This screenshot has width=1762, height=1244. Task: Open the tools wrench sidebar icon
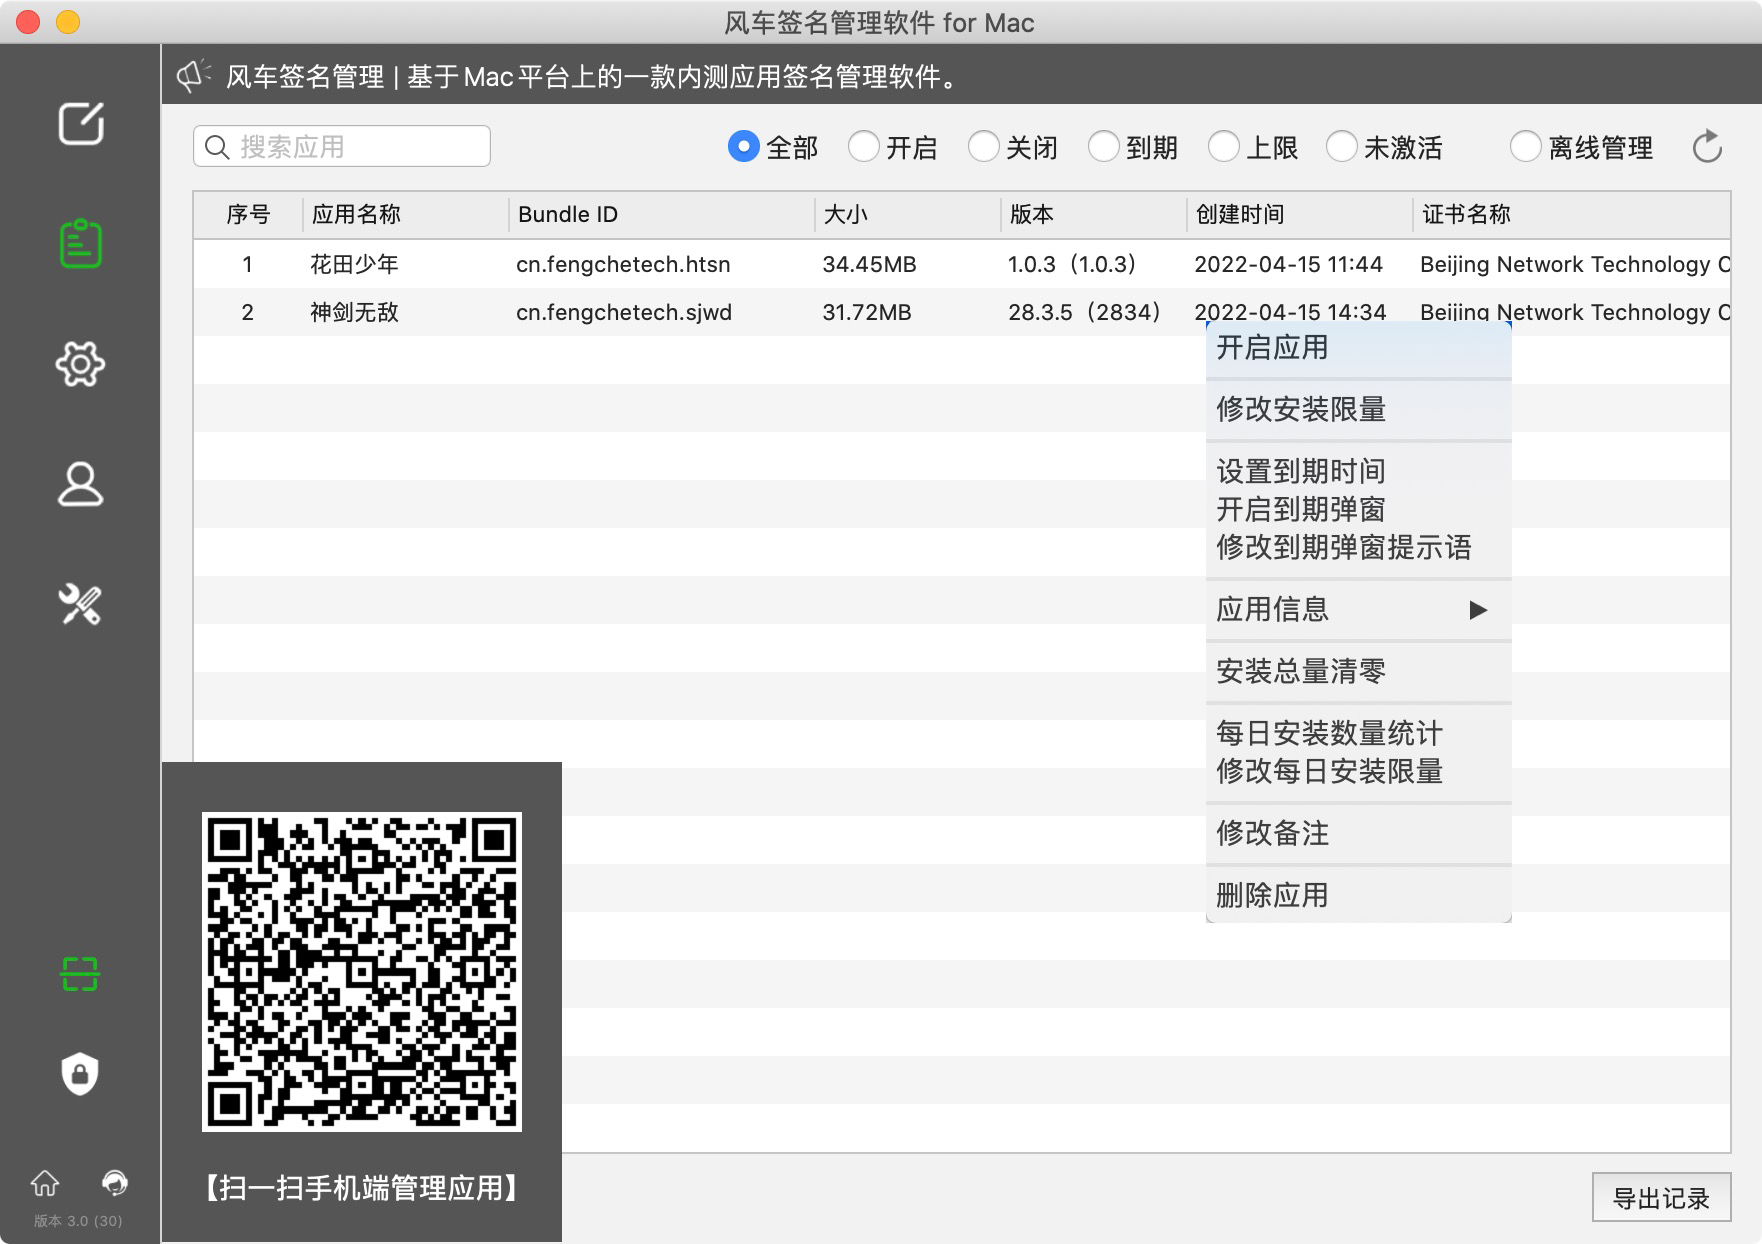(x=80, y=604)
